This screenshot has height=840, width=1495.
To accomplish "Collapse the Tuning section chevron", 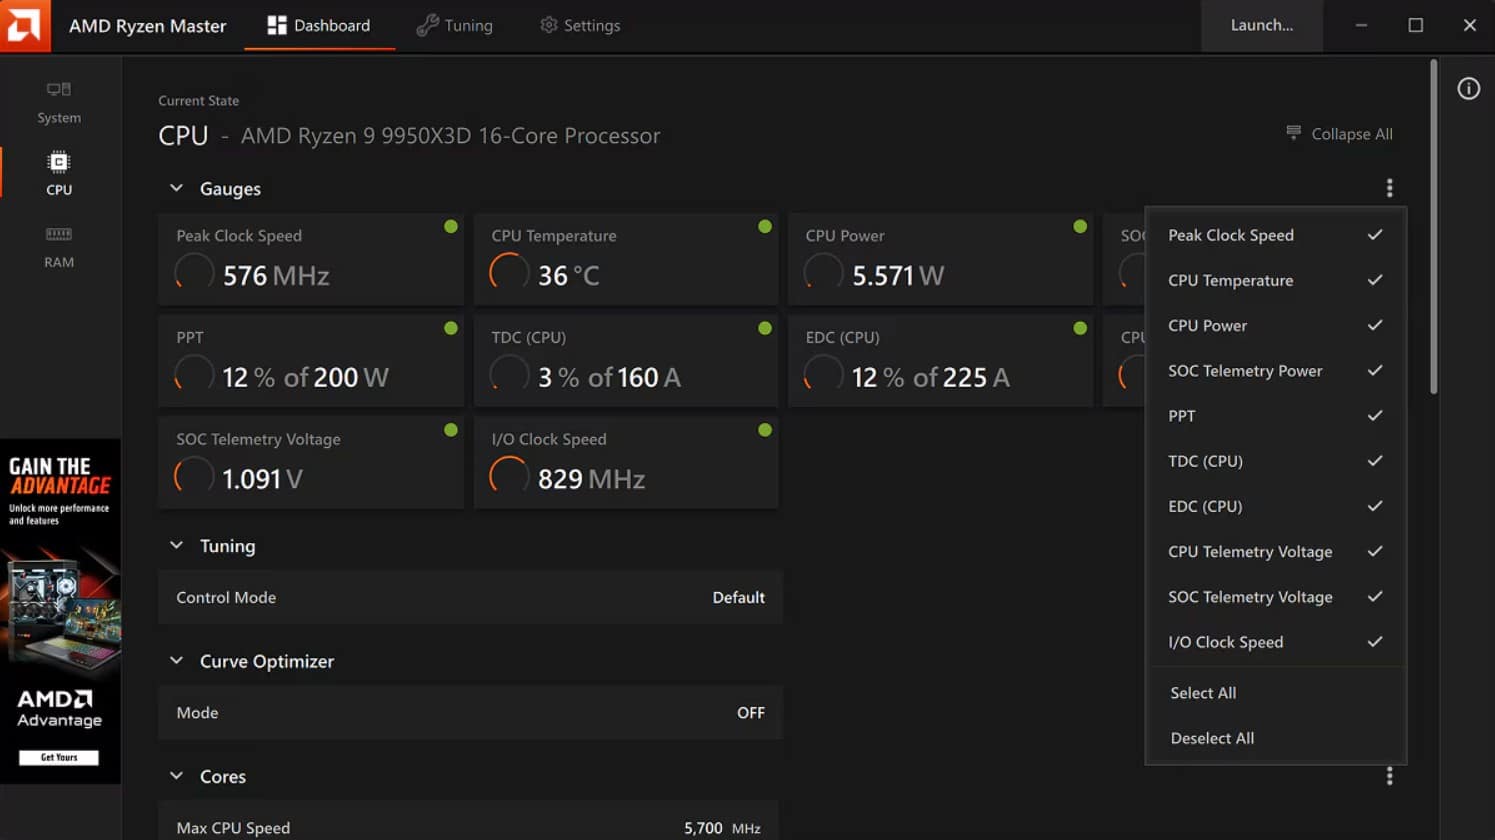I will pyautogui.click(x=176, y=546).
